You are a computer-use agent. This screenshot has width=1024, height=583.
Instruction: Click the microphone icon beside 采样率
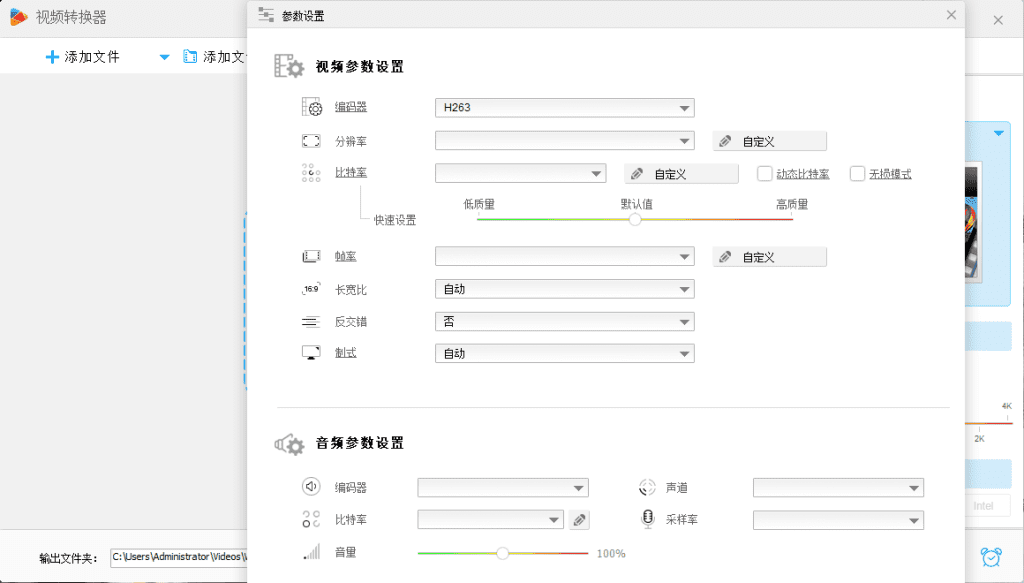pyautogui.click(x=649, y=520)
